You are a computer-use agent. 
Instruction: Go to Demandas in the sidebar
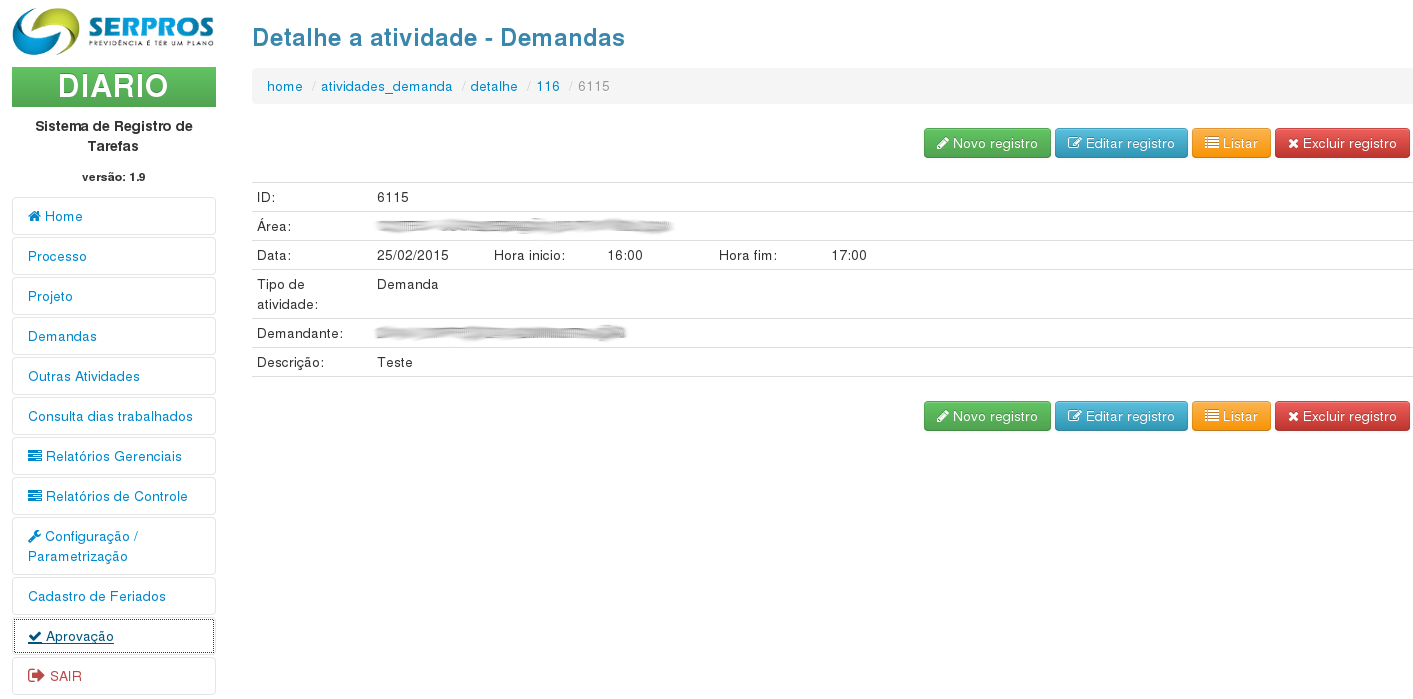[x=62, y=336]
